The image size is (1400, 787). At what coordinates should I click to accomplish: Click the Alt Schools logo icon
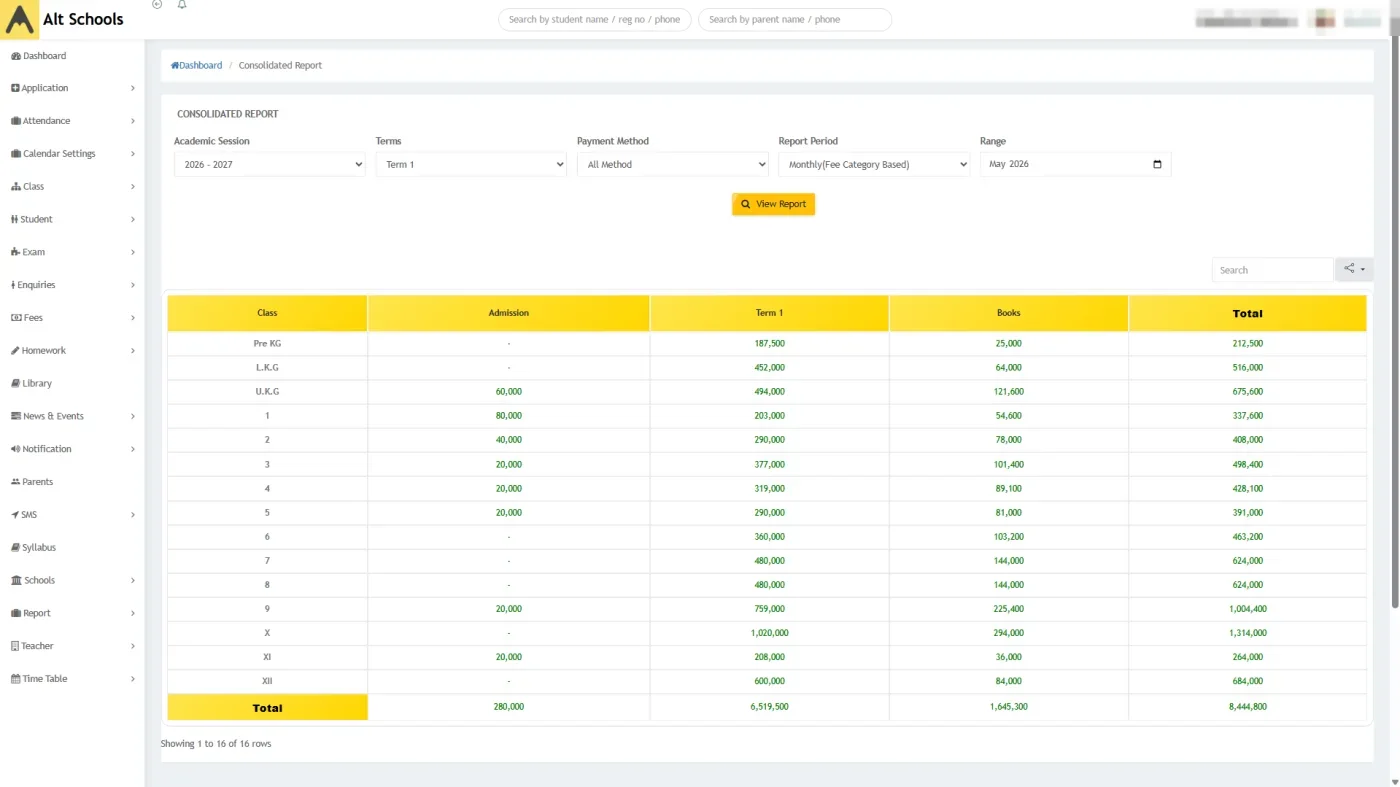click(21, 20)
